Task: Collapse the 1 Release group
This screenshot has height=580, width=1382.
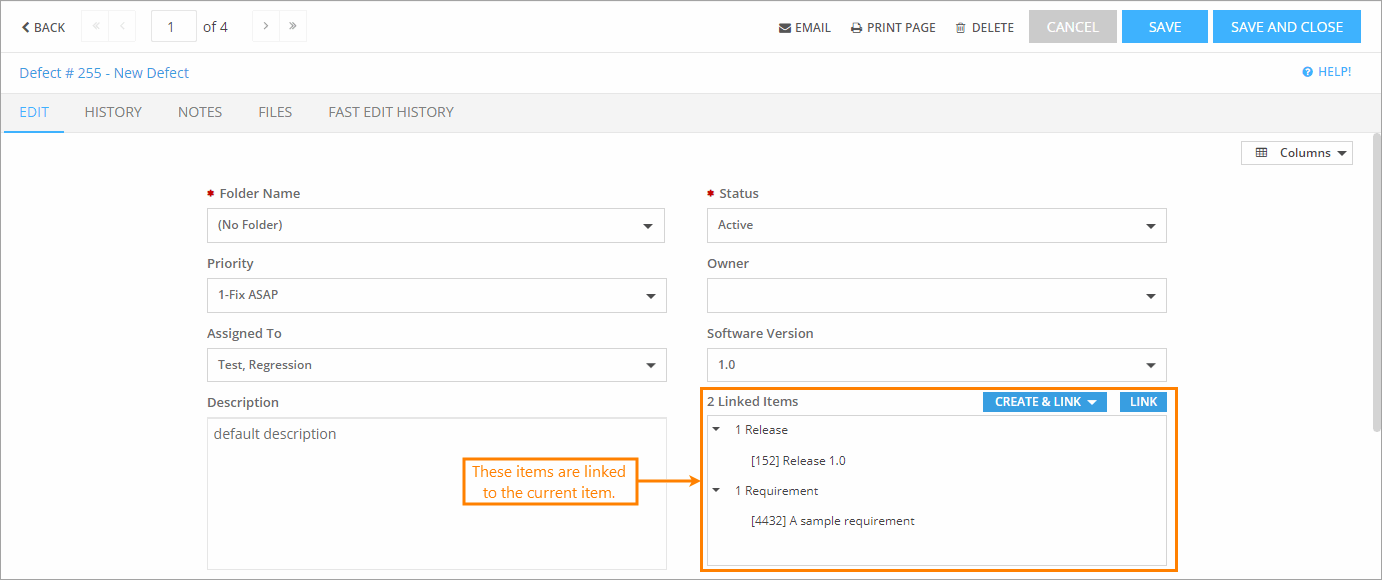Action: click(x=715, y=429)
